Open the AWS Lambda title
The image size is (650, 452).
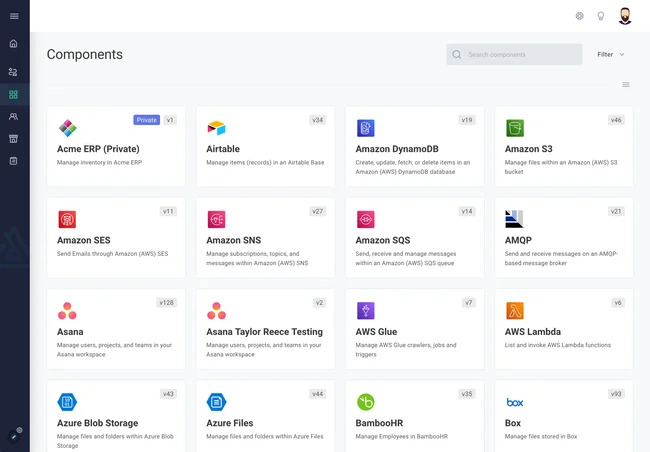coord(533,332)
